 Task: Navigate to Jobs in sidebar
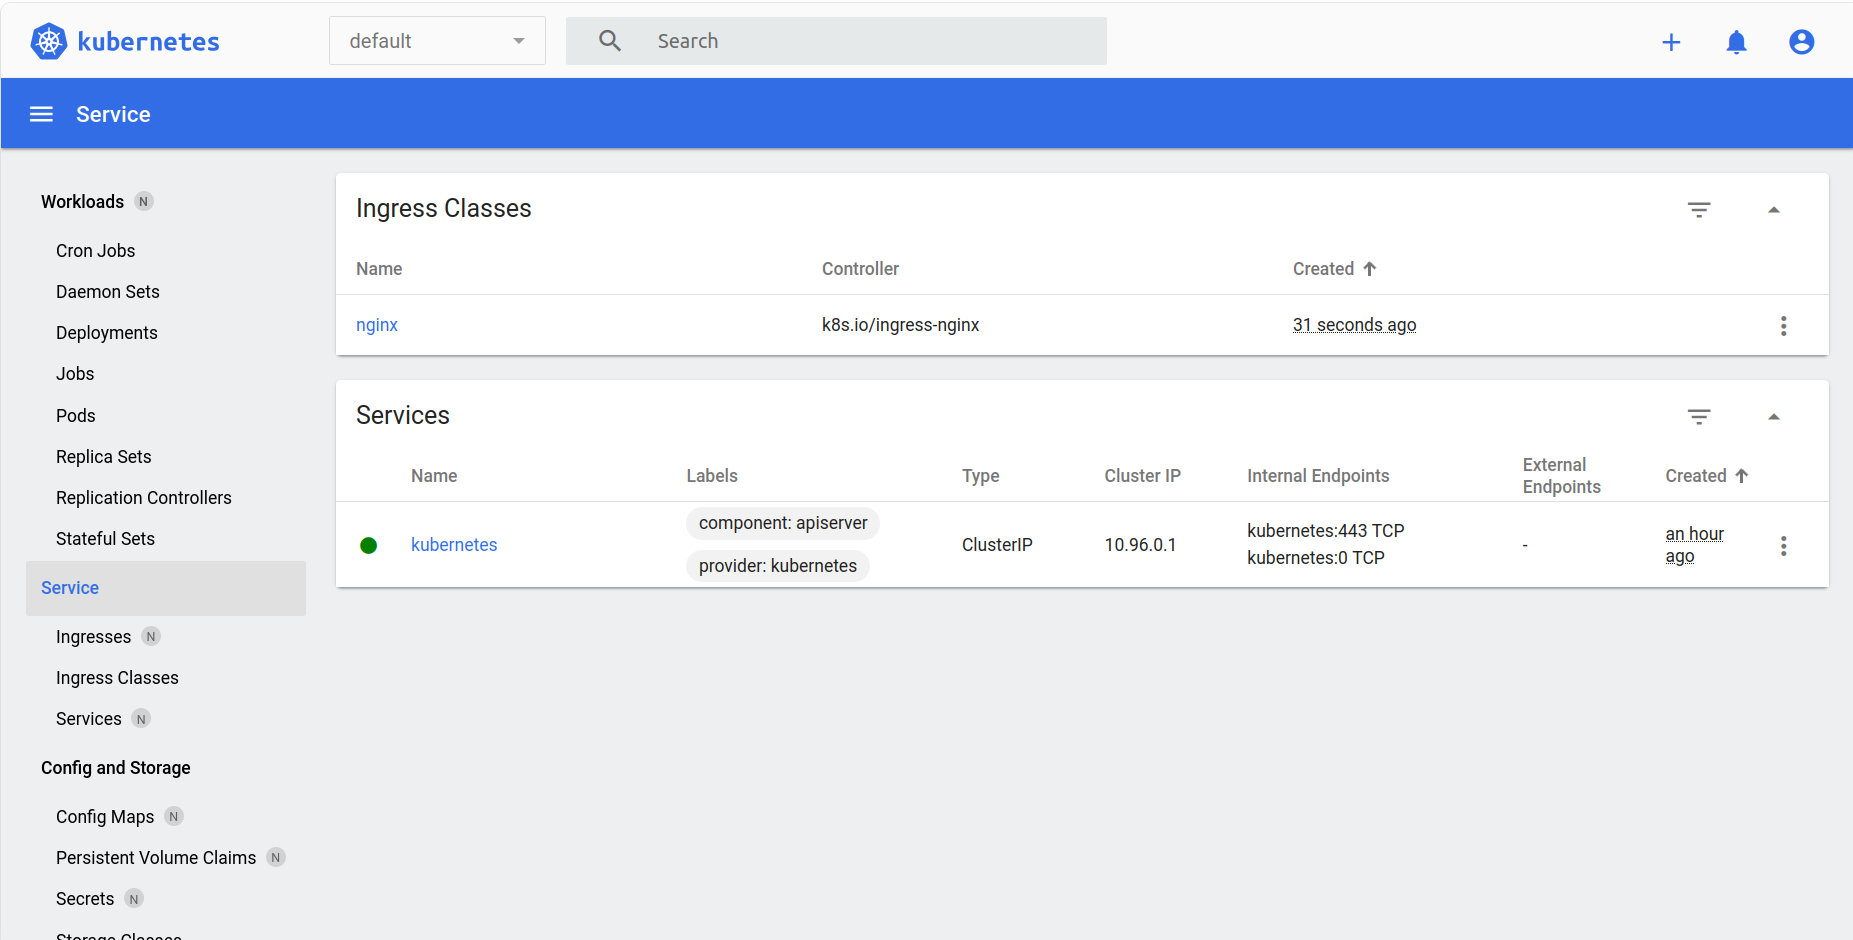click(75, 374)
